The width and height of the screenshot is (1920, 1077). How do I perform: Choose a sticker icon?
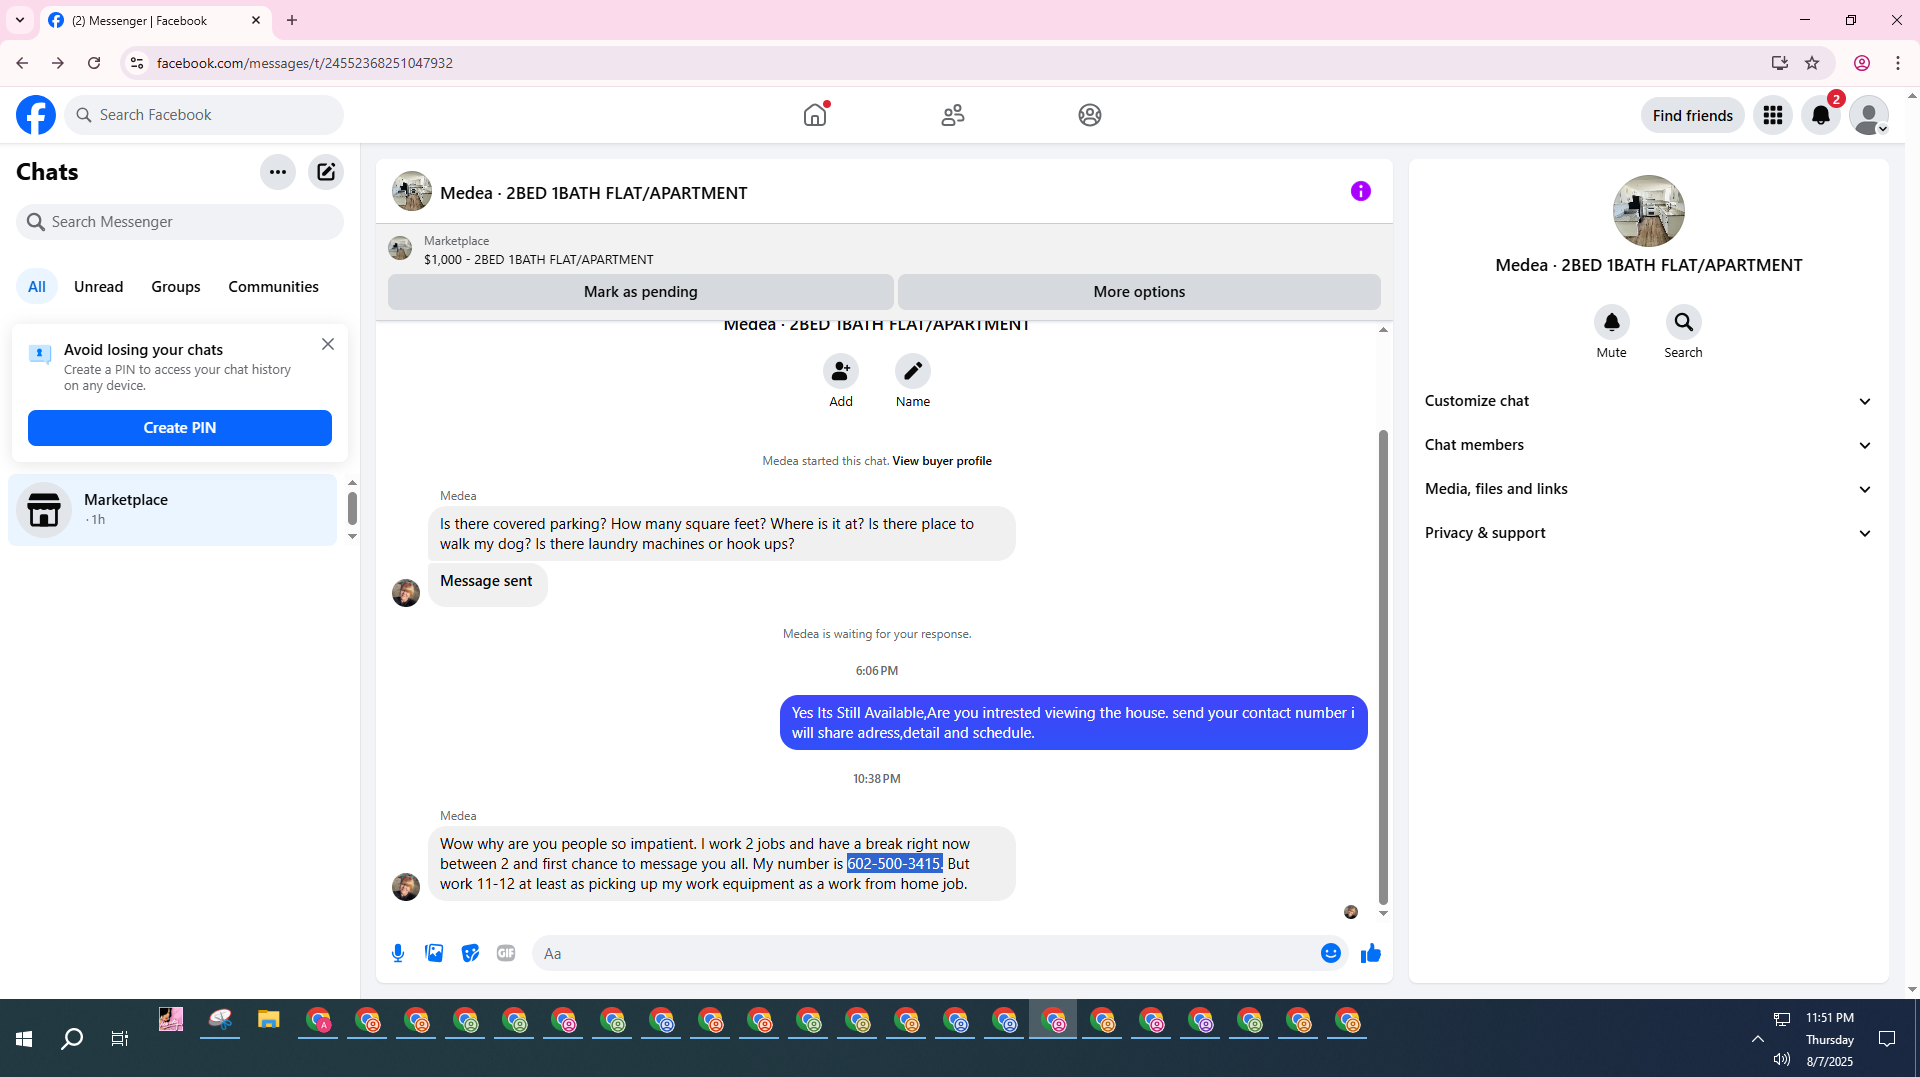click(x=470, y=954)
